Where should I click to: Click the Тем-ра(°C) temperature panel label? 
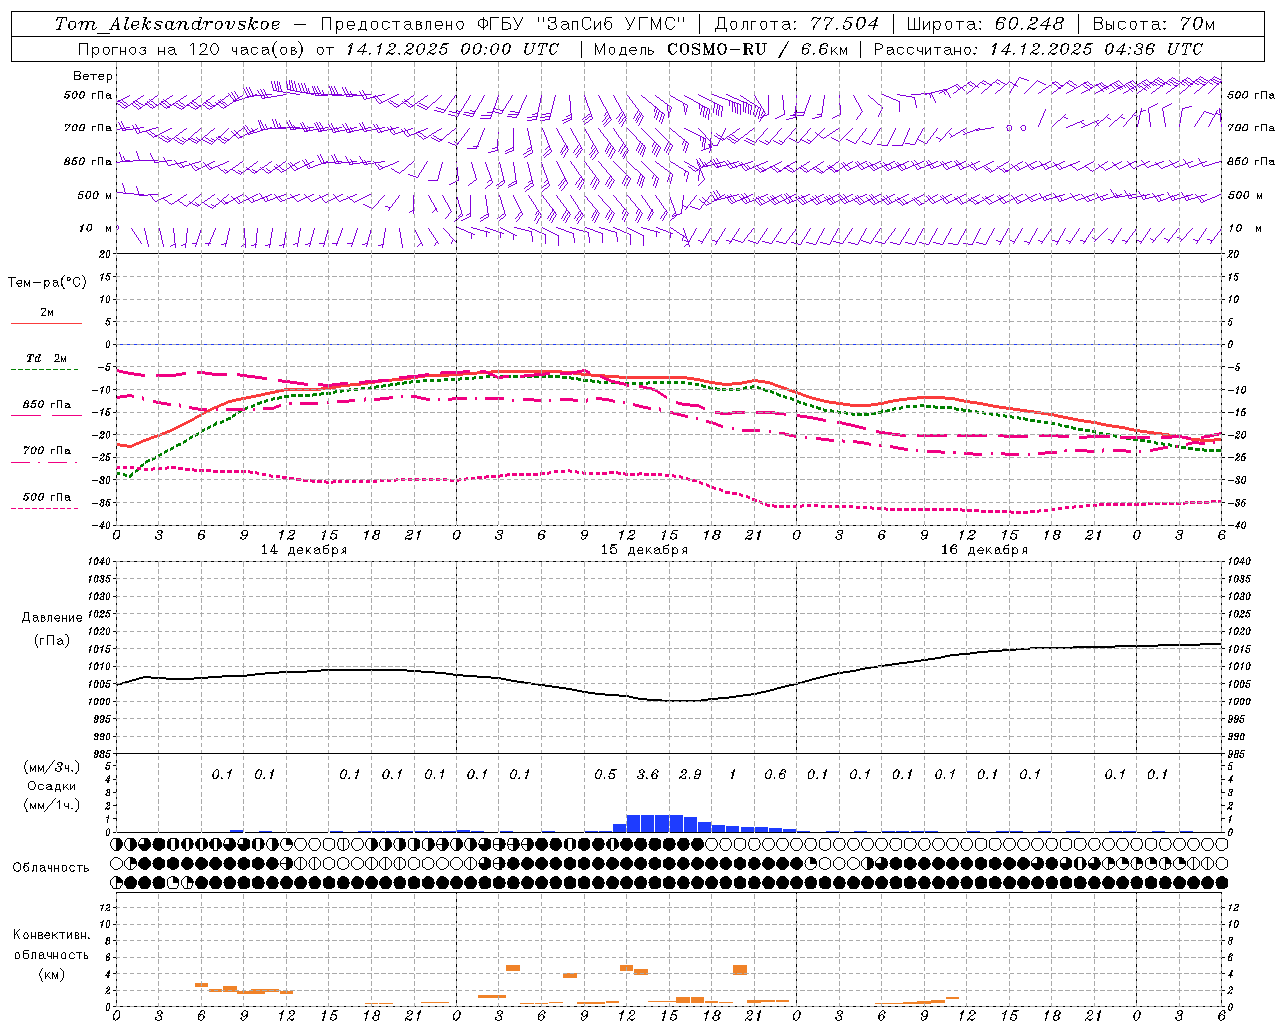pos(47,282)
